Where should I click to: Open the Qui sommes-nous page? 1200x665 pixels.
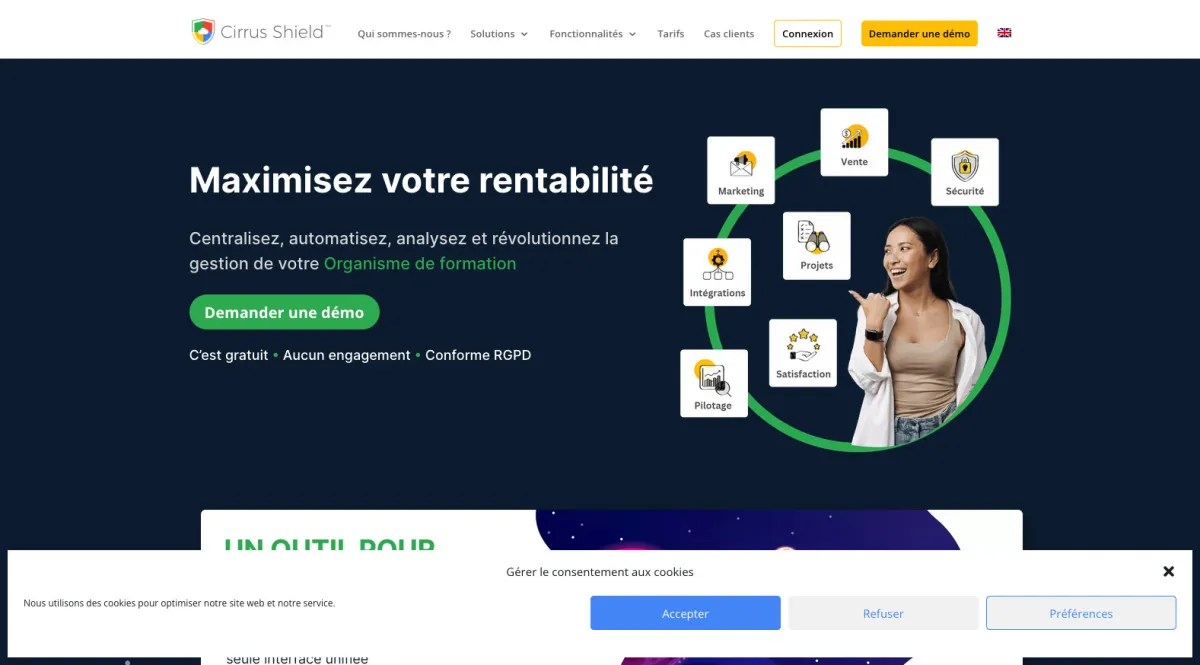pyautogui.click(x=404, y=34)
